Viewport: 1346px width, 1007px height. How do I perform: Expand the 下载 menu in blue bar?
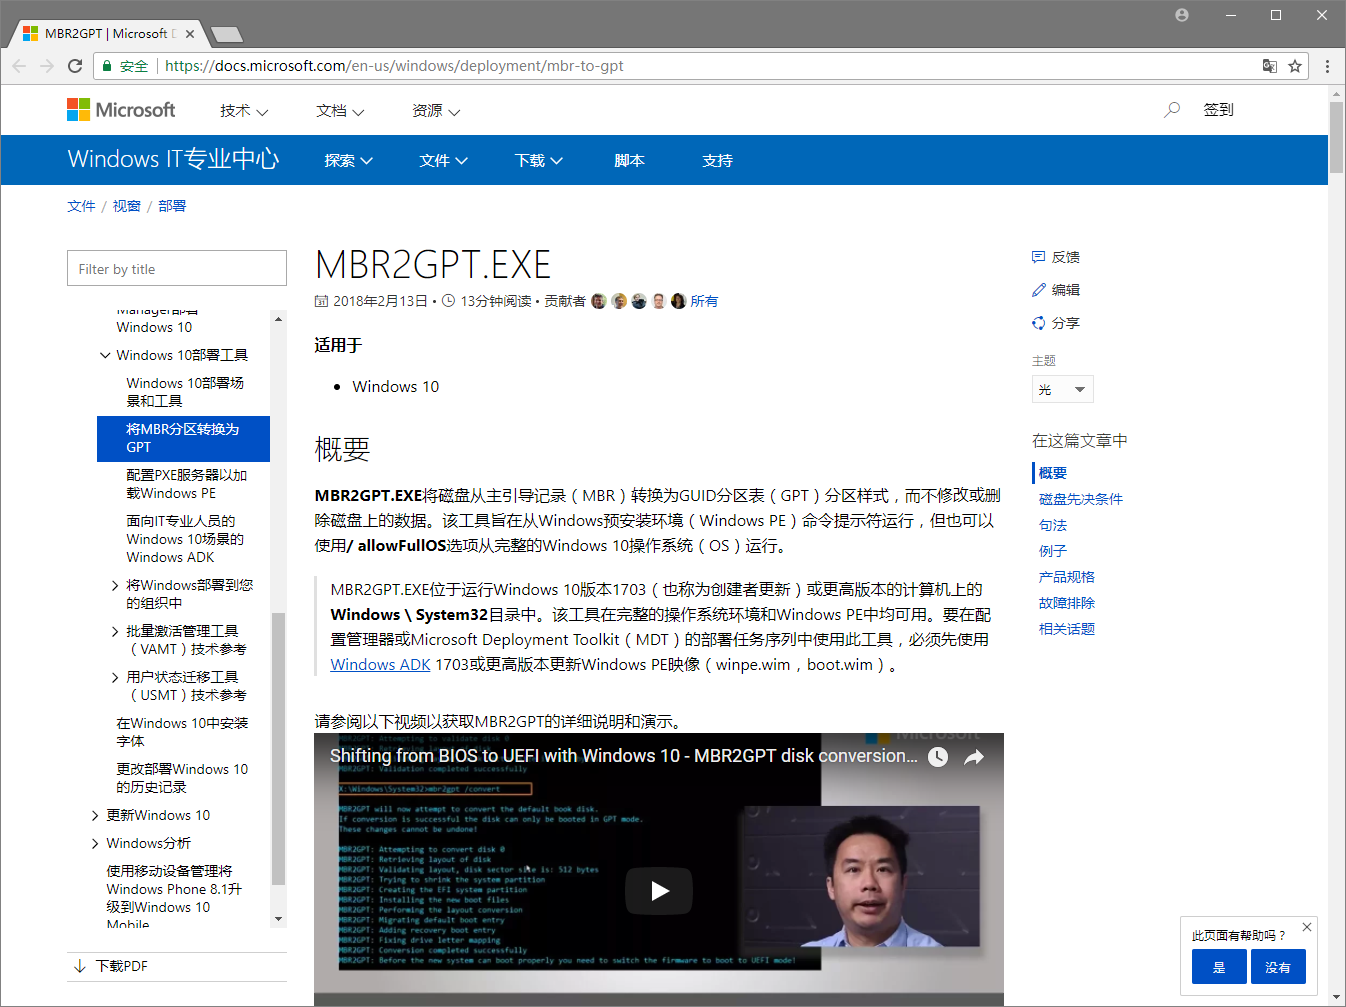click(539, 160)
